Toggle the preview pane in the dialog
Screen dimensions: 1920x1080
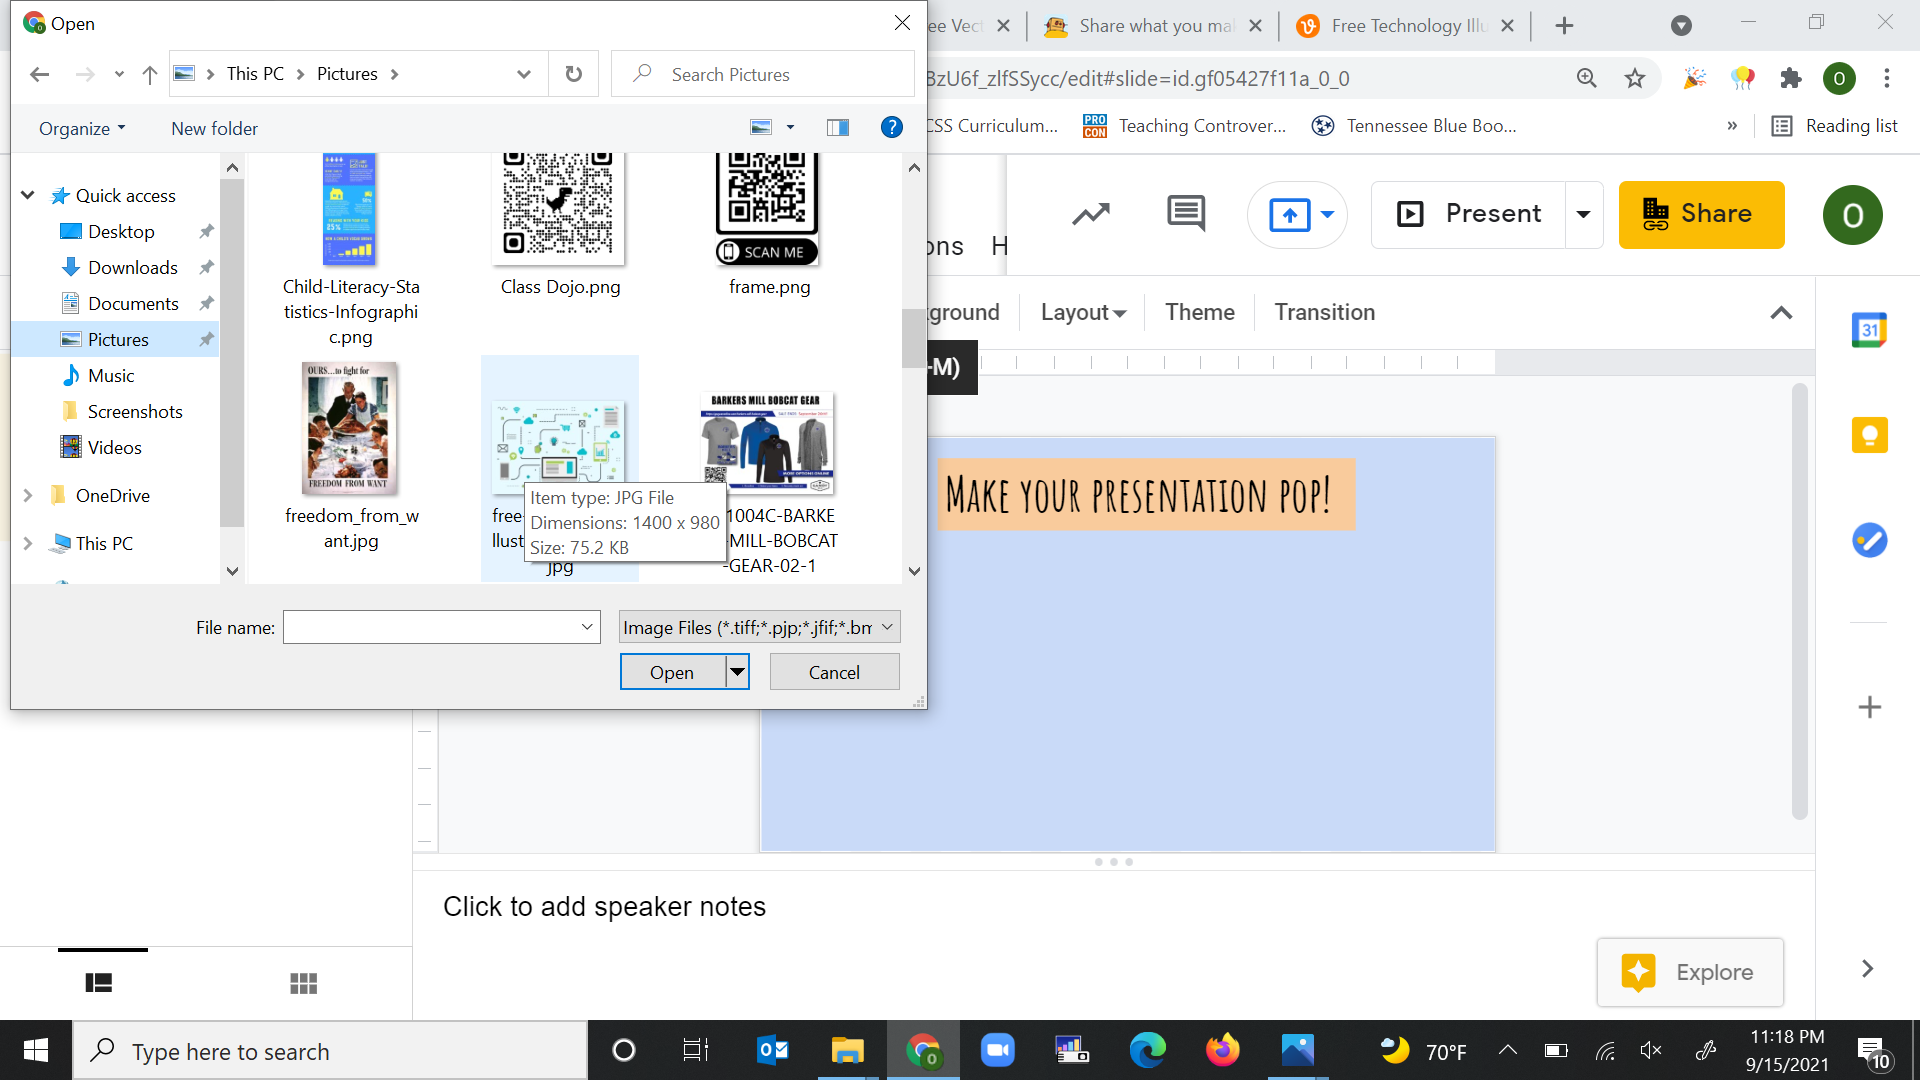tap(838, 127)
